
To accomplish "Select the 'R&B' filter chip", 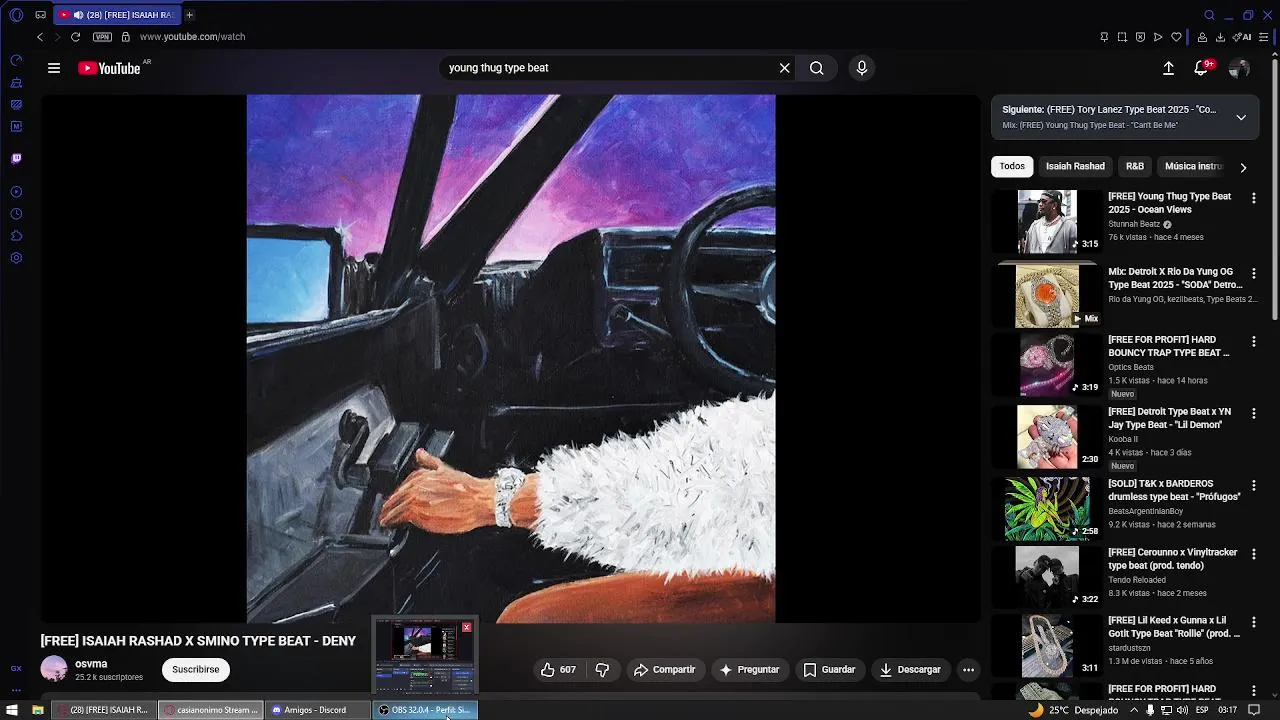I will [1135, 166].
